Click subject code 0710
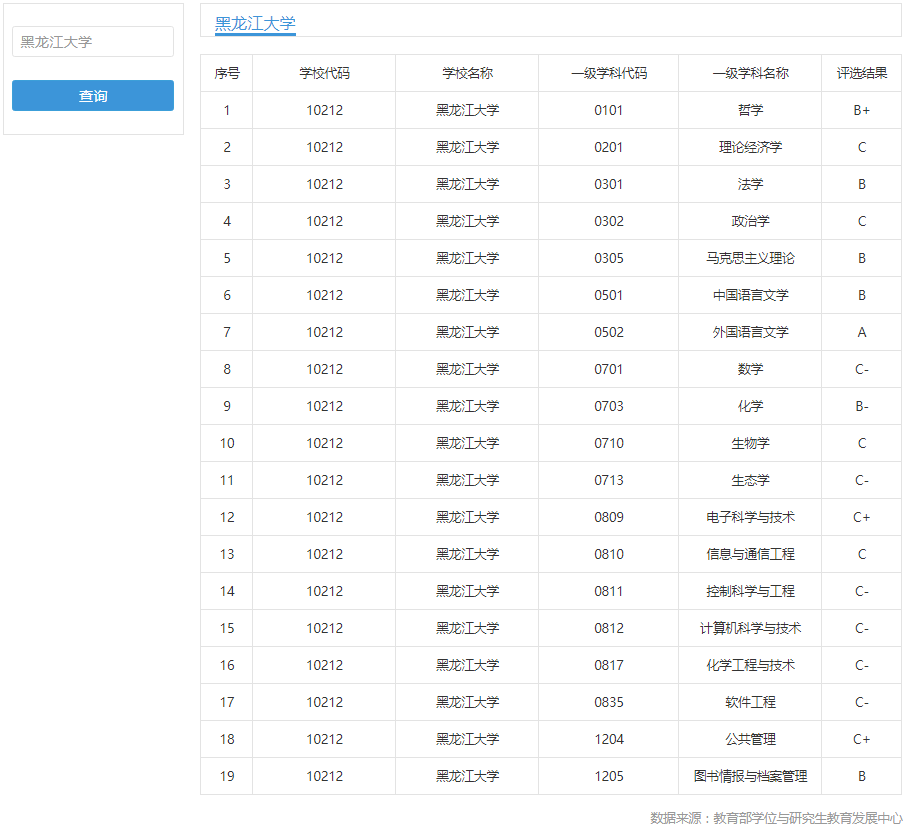Viewport: 905px width, 827px height. (609, 443)
